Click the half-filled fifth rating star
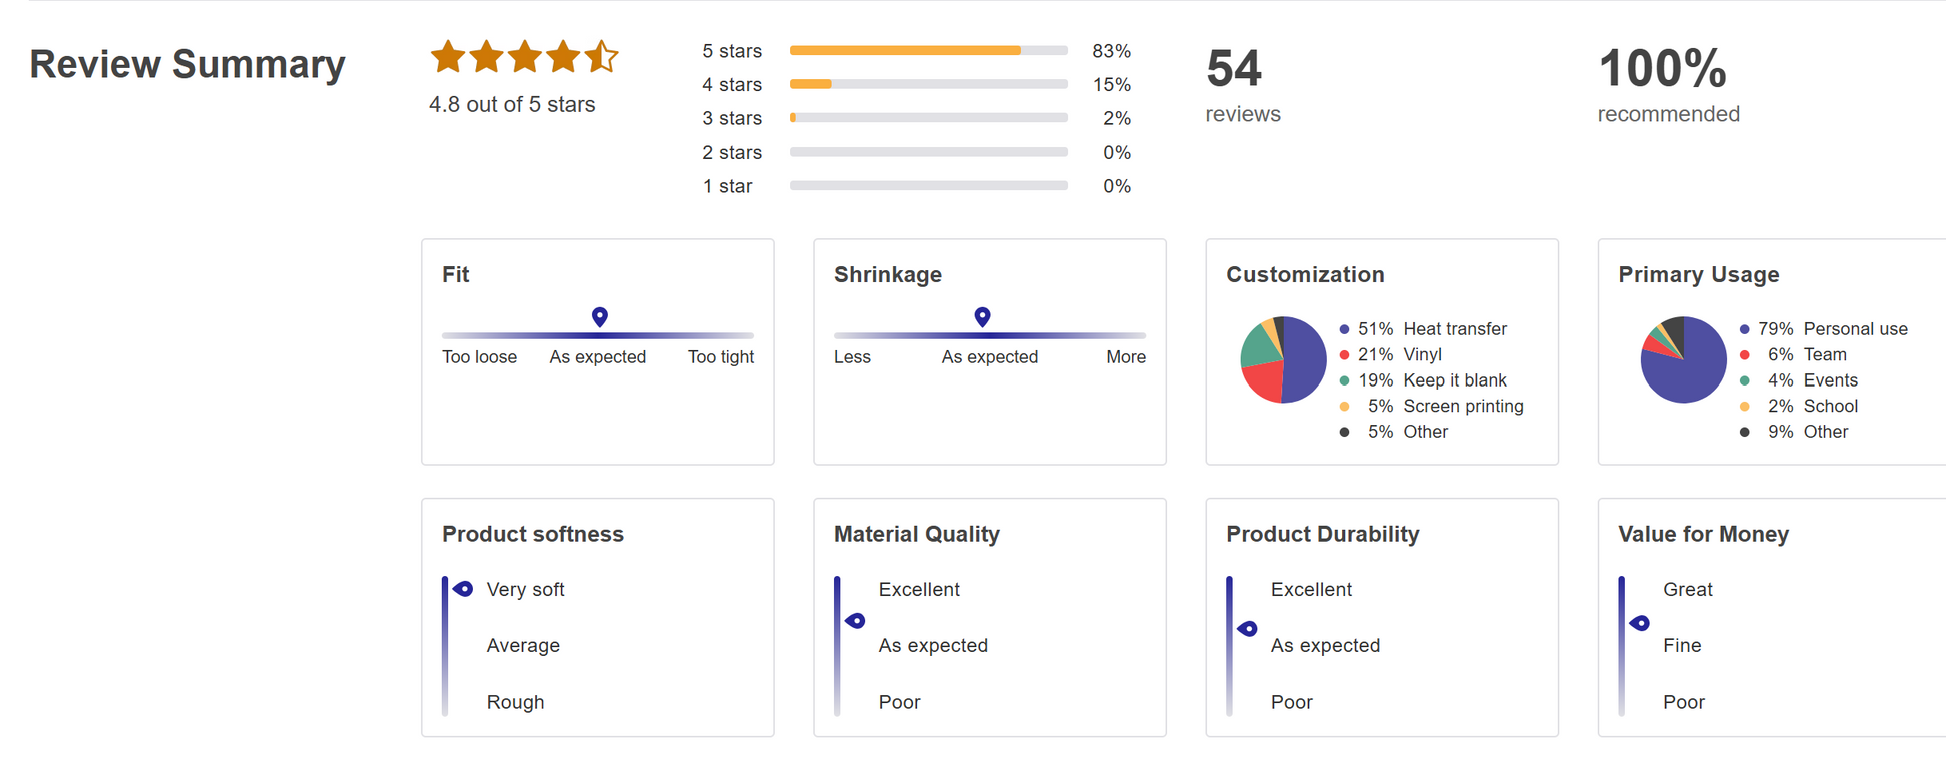This screenshot has width=1946, height=767. [x=601, y=57]
